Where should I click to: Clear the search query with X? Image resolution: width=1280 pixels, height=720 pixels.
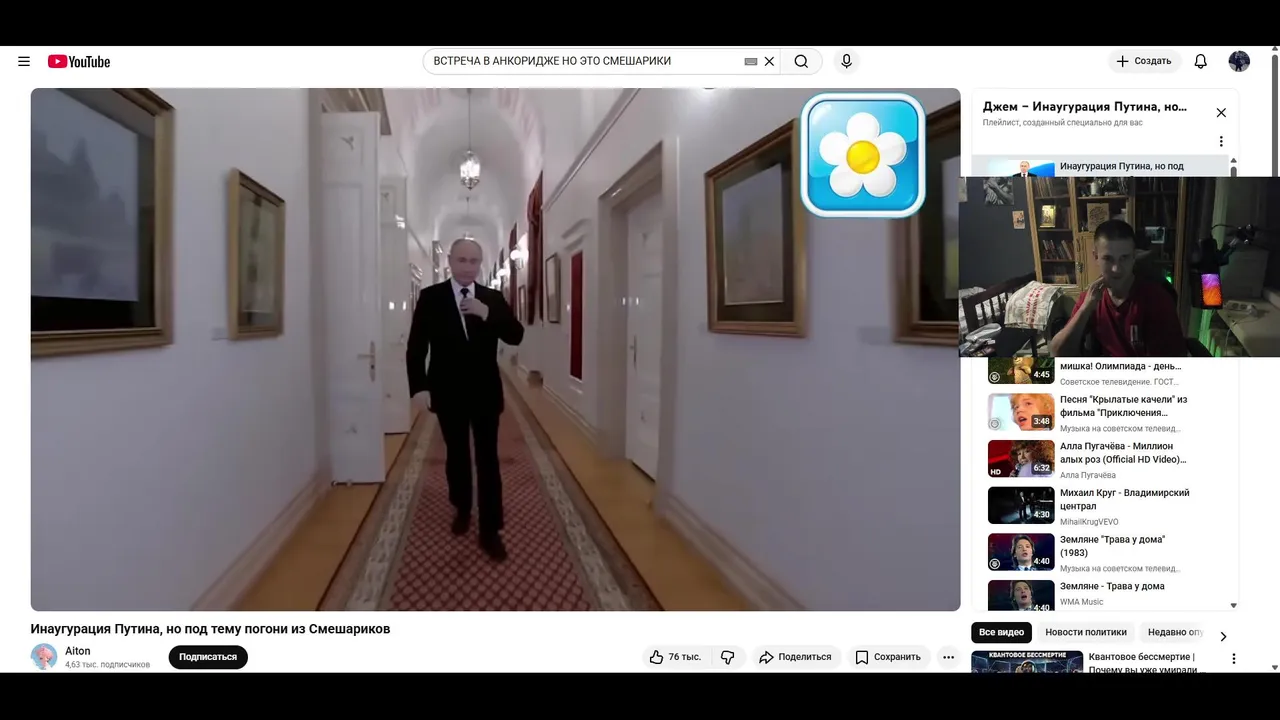pyautogui.click(x=769, y=61)
